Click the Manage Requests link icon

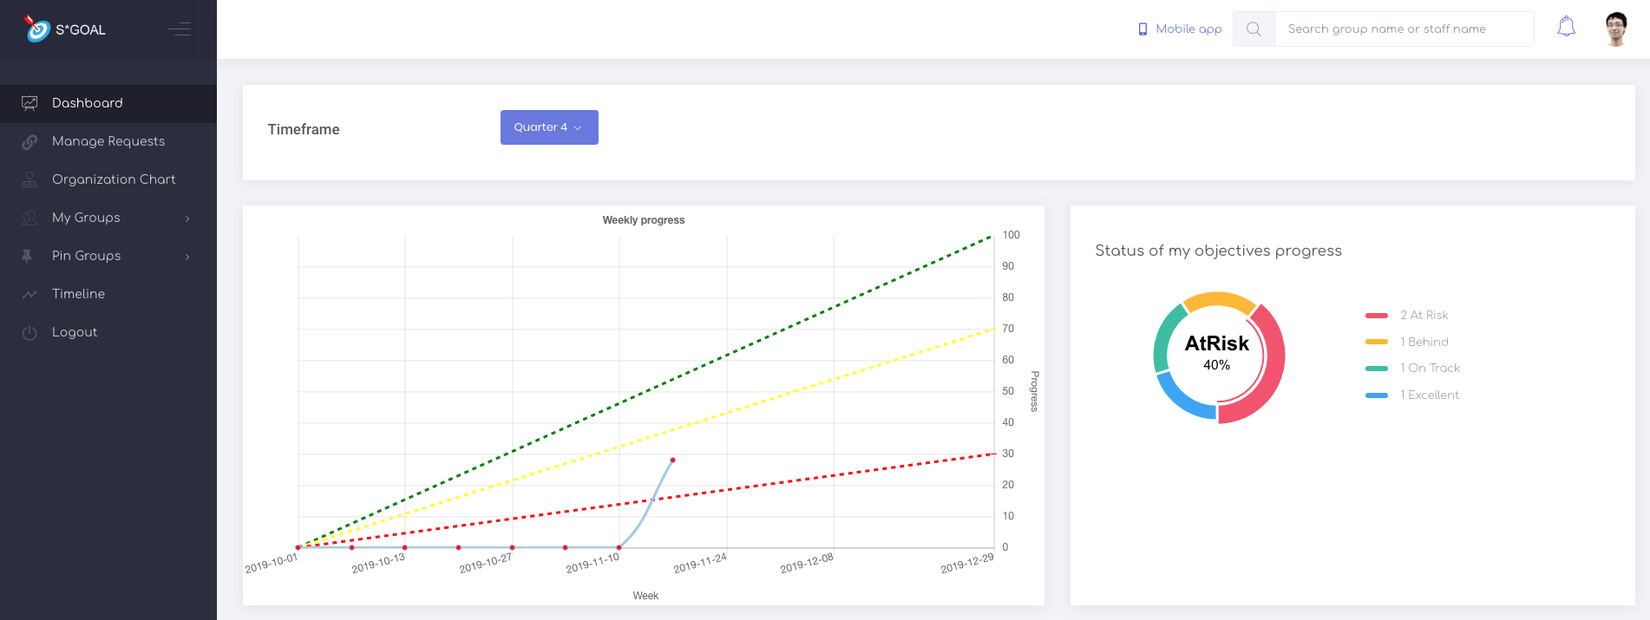tap(30, 142)
